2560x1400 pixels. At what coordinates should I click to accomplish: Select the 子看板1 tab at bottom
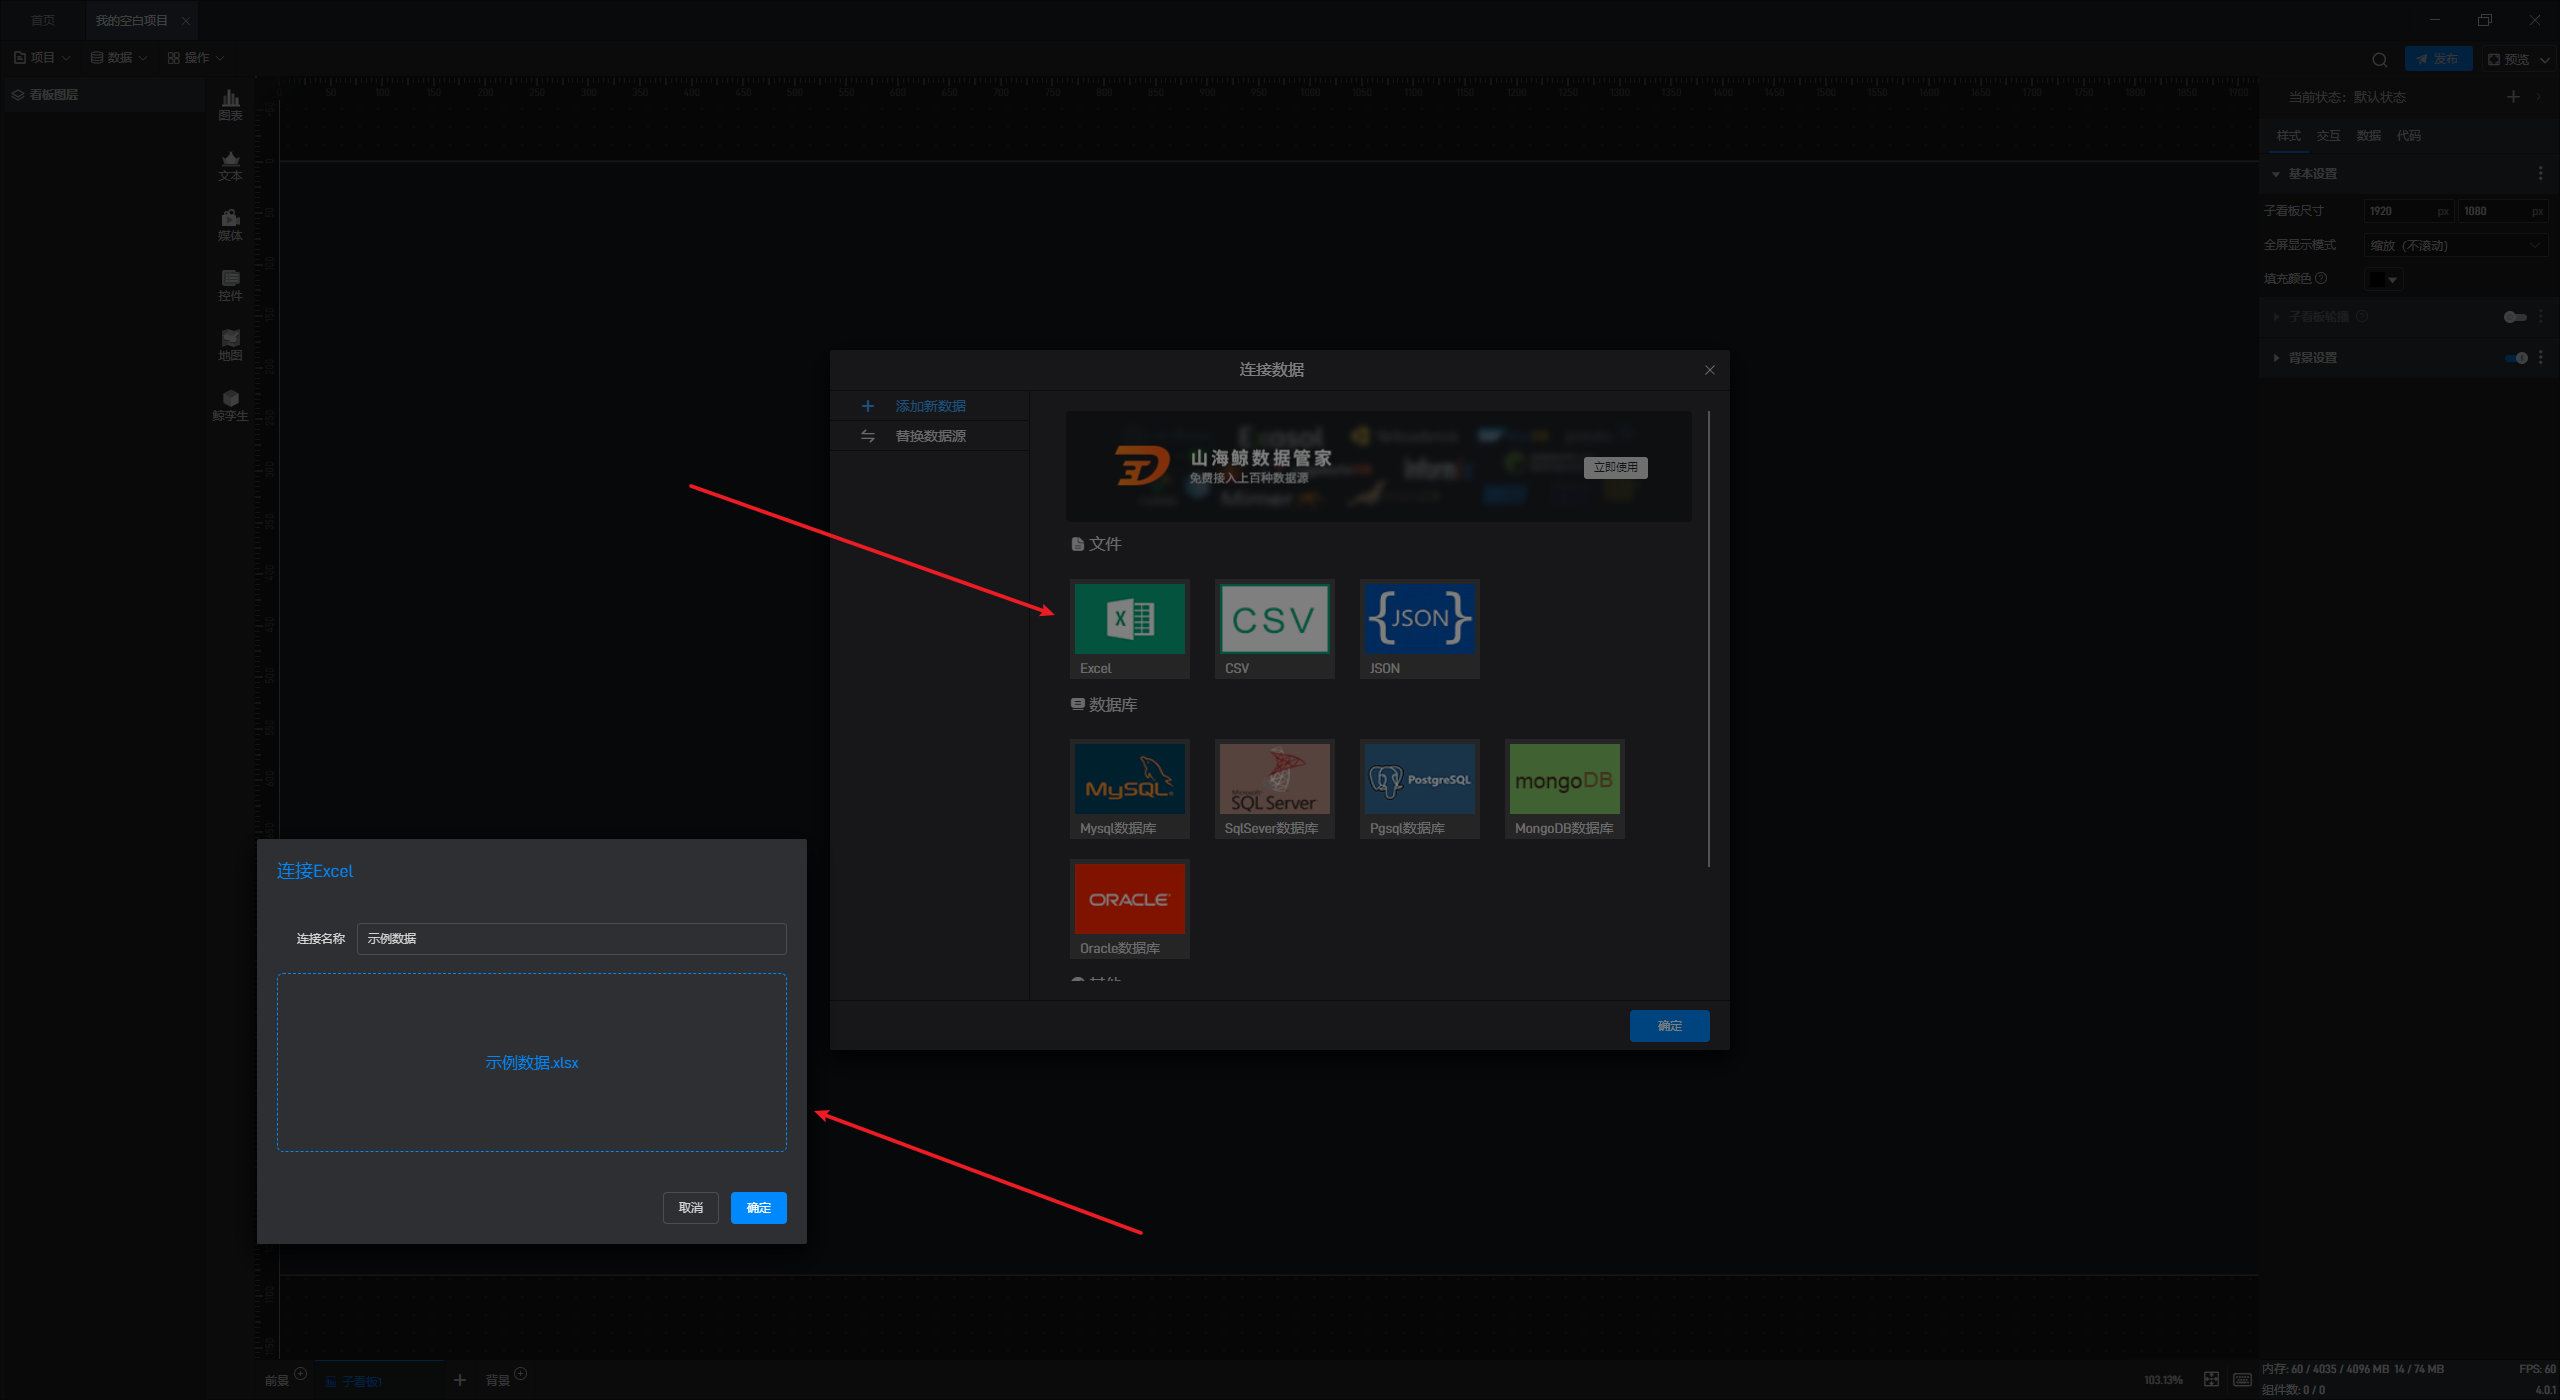(378, 1380)
